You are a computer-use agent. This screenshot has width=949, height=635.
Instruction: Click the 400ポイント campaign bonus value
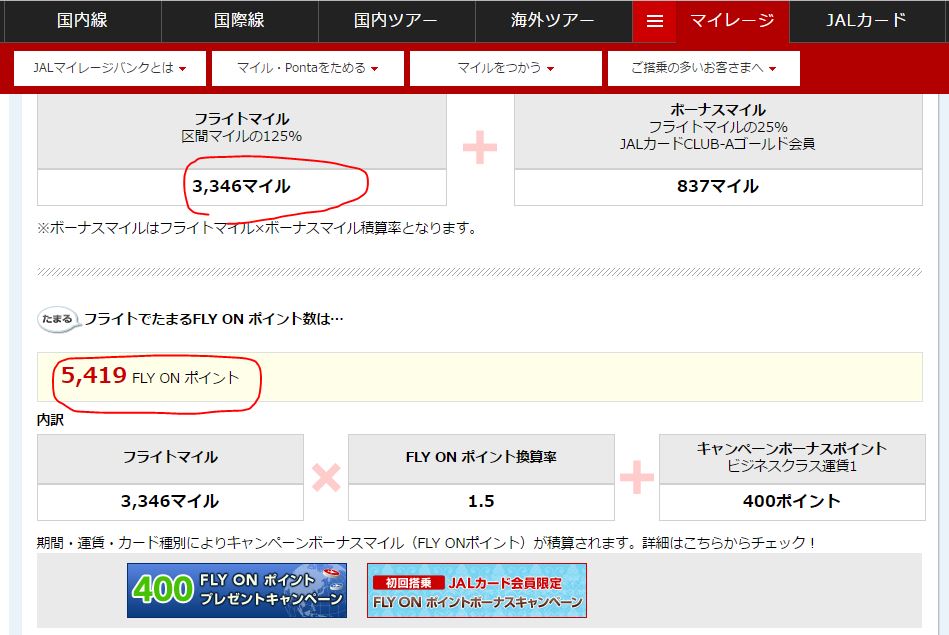[x=792, y=501]
